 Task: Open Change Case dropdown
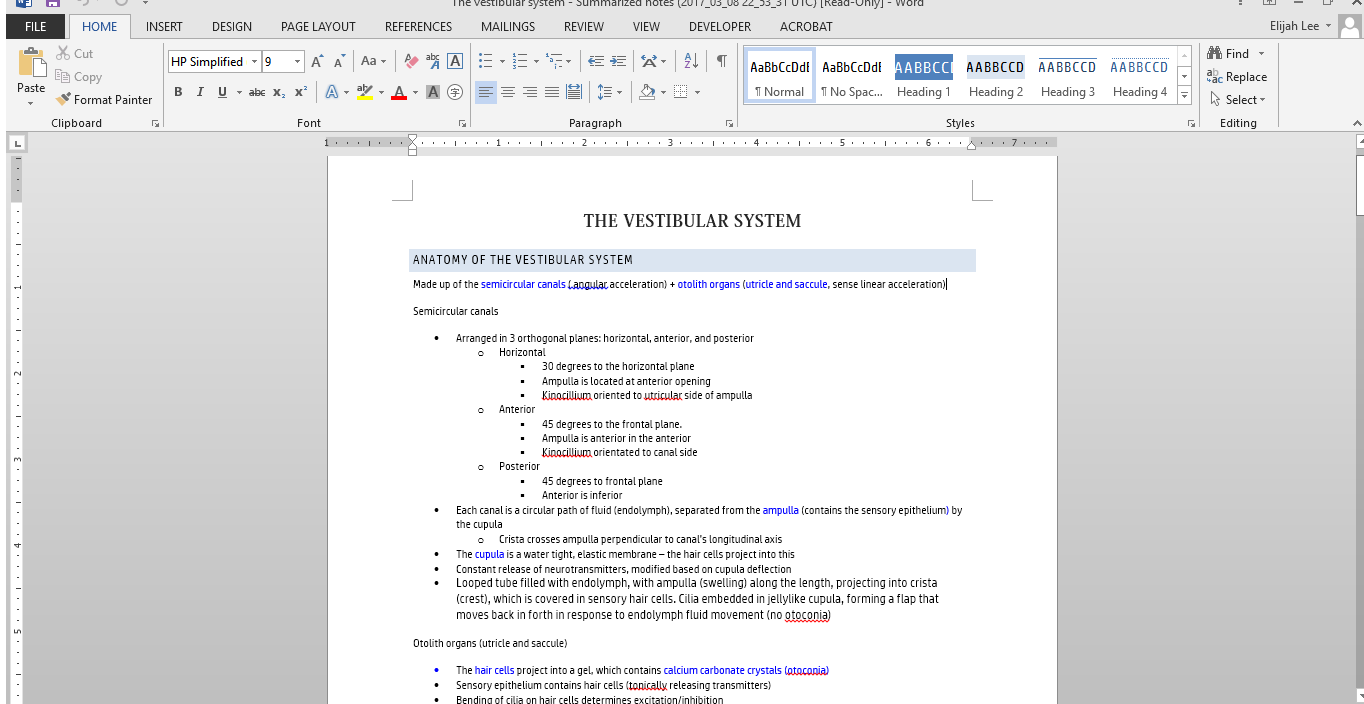tap(374, 62)
